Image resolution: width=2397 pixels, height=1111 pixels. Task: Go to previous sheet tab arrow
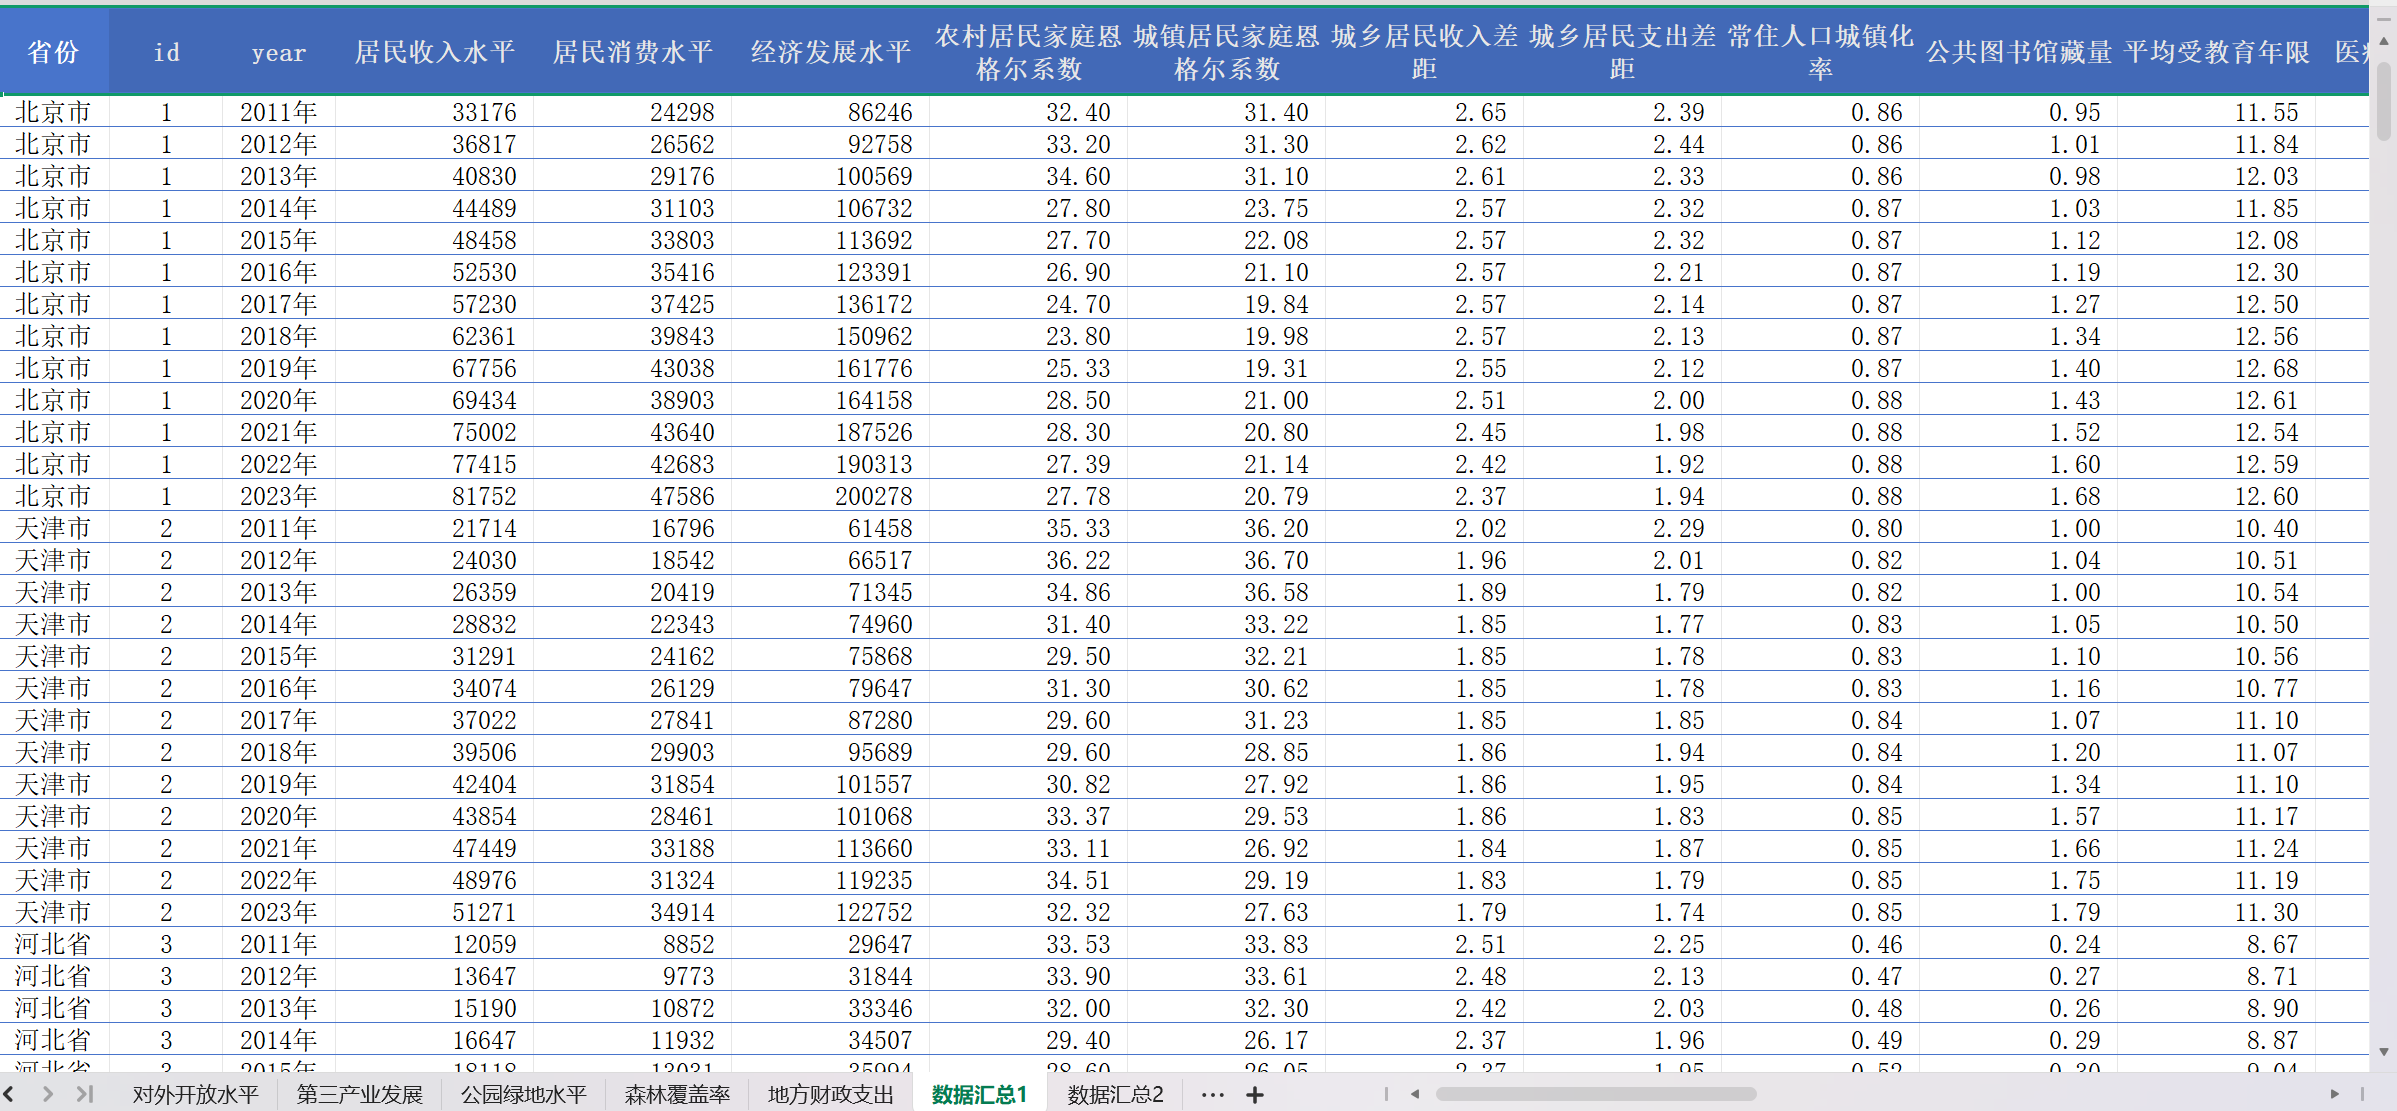[x=9, y=1094]
